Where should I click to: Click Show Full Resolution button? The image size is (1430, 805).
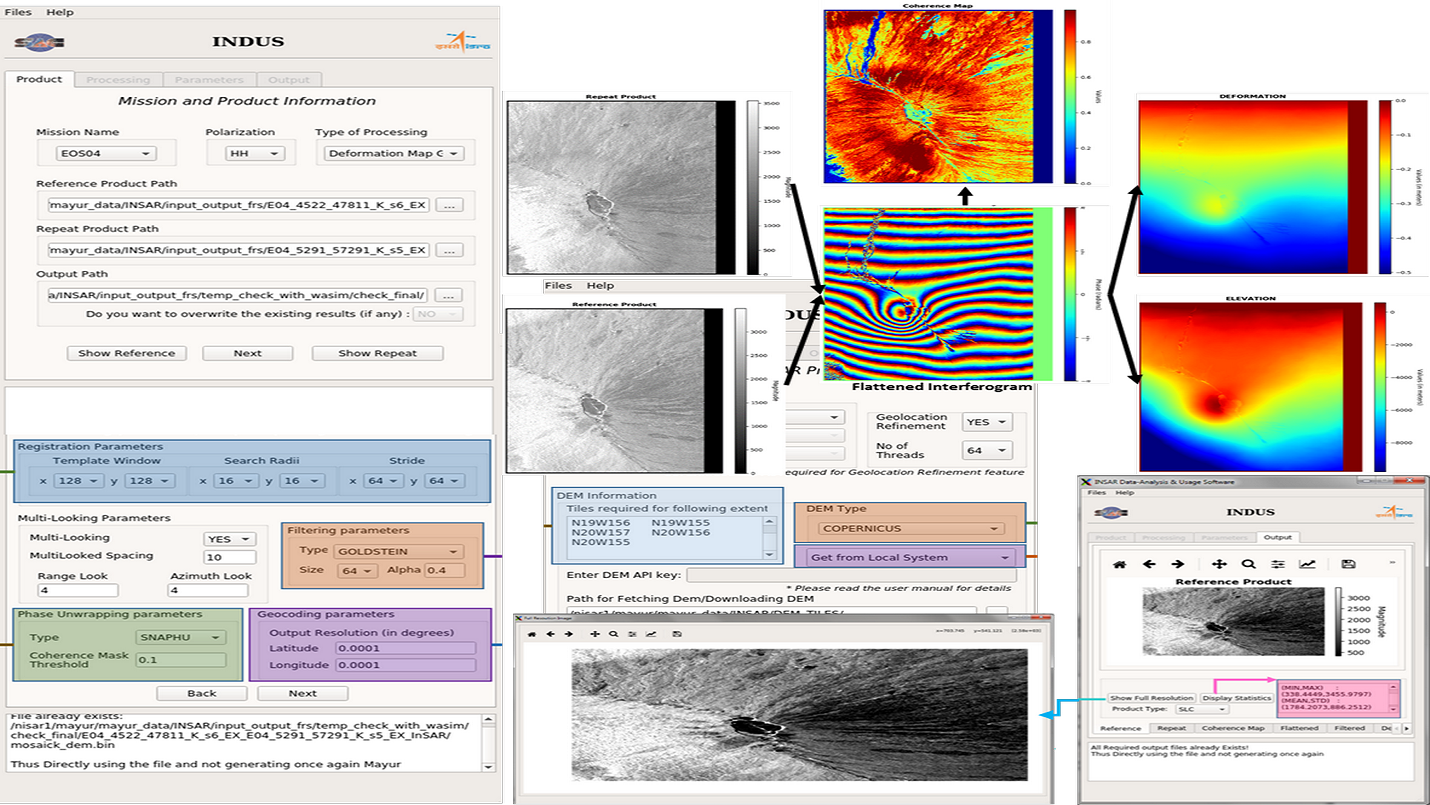pyautogui.click(x=1151, y=698)
